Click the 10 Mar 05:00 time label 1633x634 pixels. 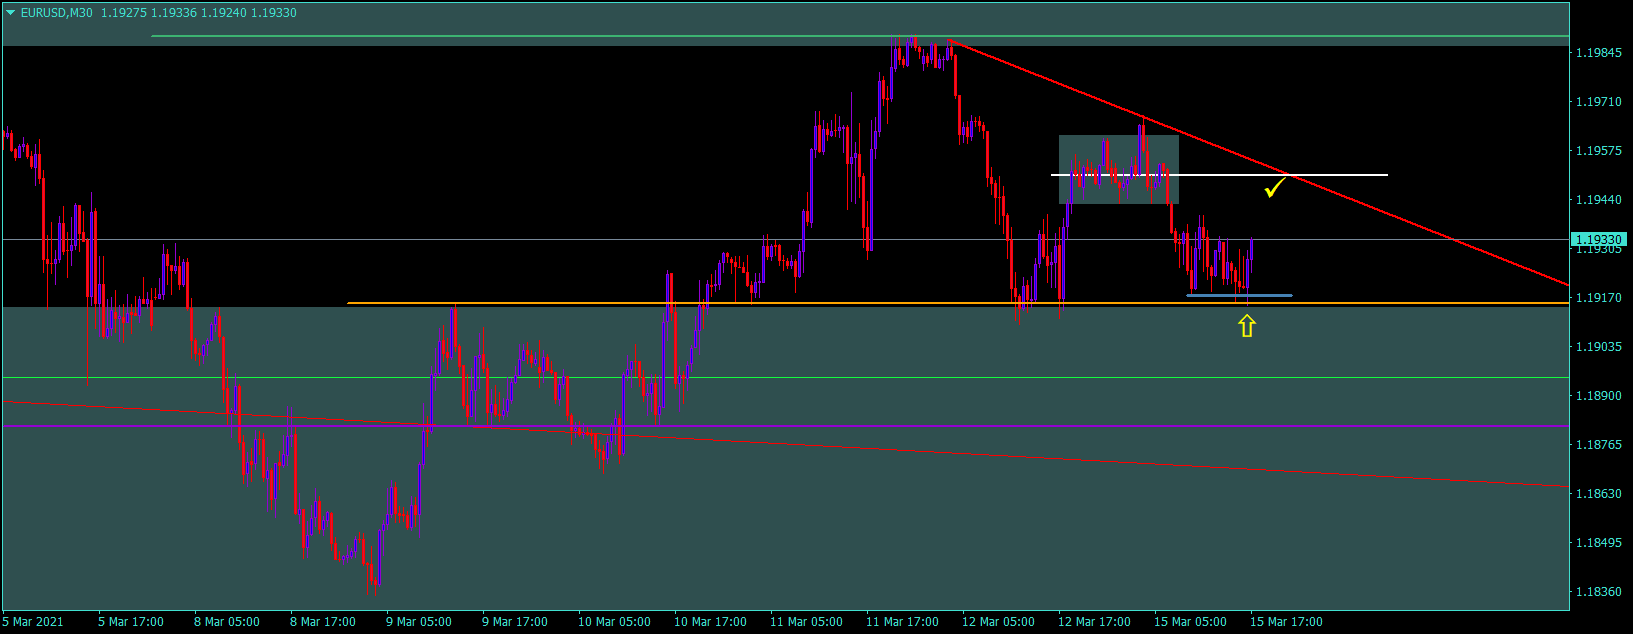coord(614,622)
